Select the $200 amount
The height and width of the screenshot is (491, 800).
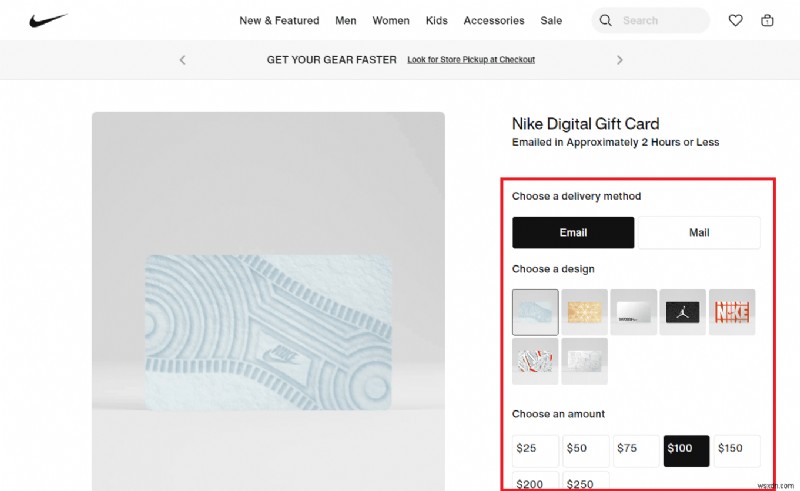click(x=535, y=481)
